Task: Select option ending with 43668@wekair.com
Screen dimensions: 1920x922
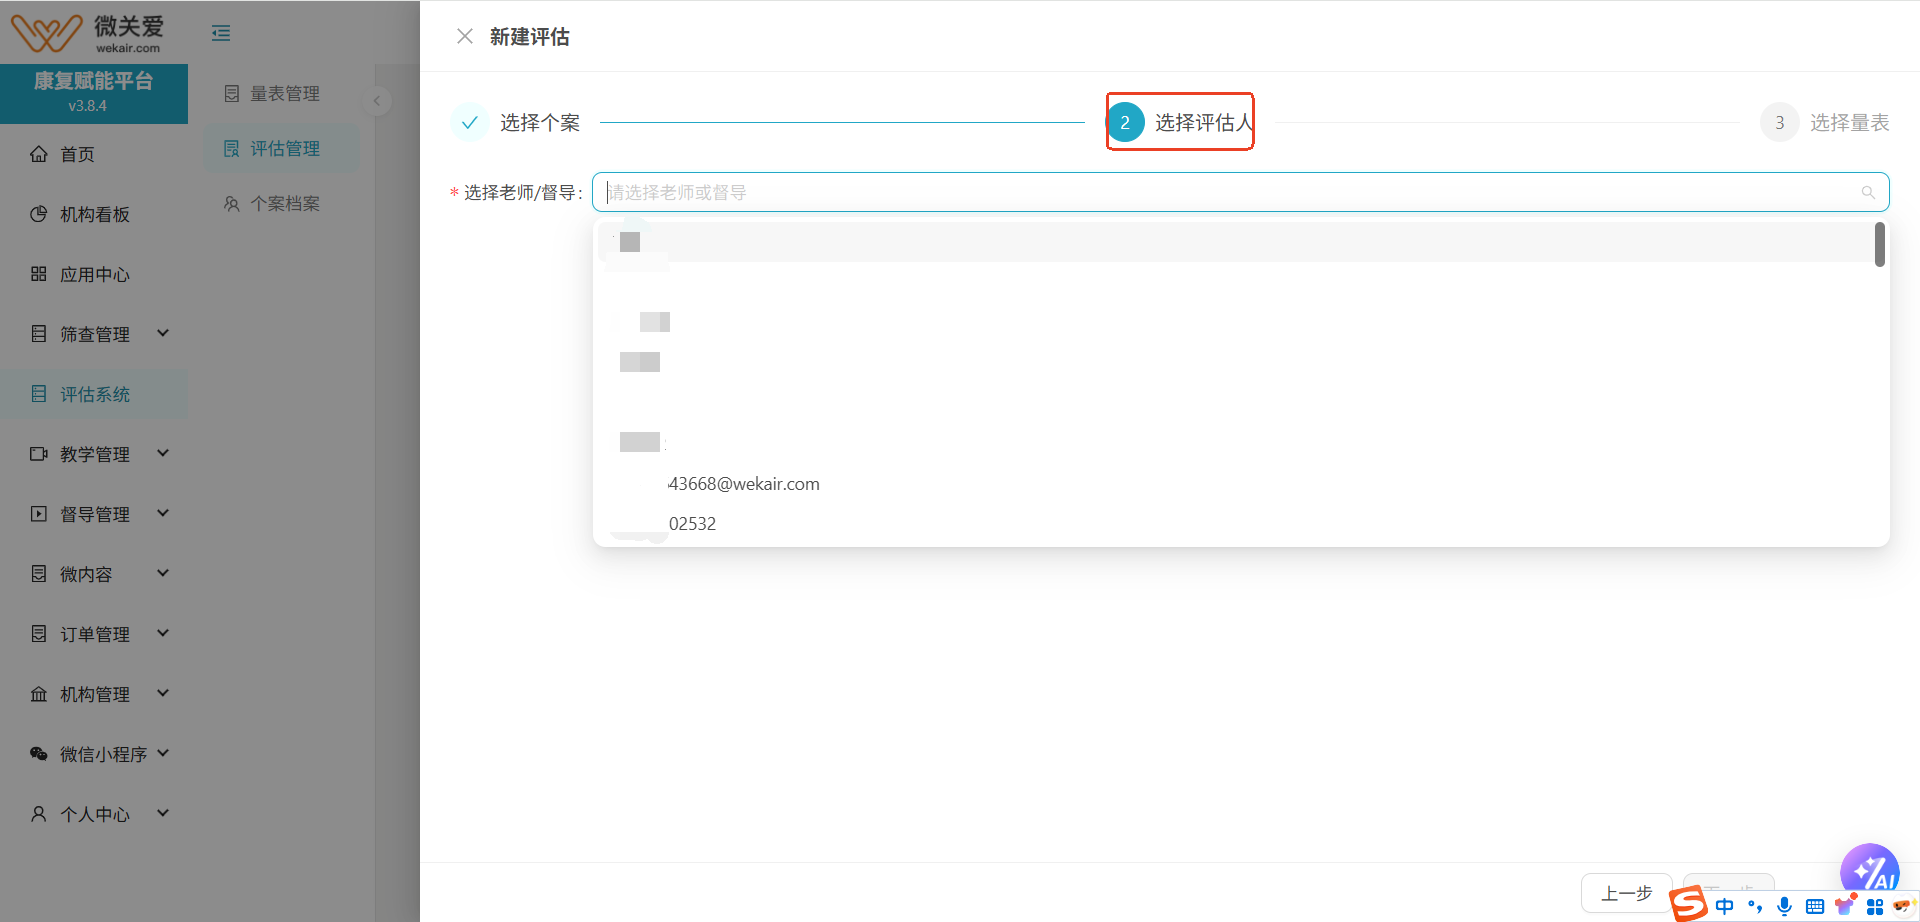Action: click(743, 484)
